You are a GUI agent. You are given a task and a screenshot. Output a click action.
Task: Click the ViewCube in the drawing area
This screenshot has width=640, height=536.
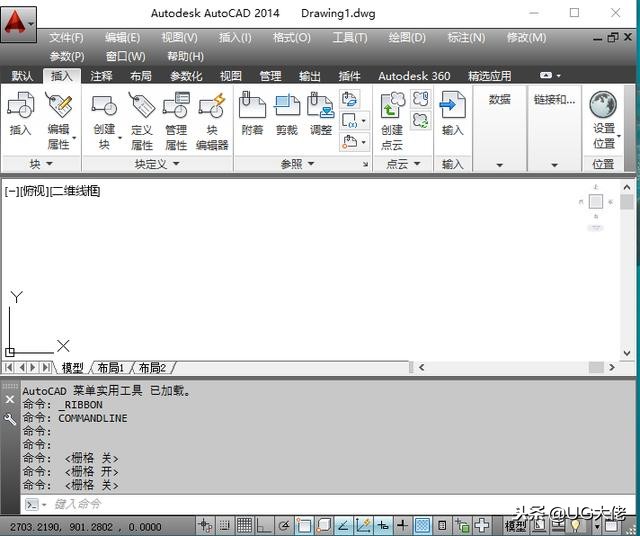[596, 202]
